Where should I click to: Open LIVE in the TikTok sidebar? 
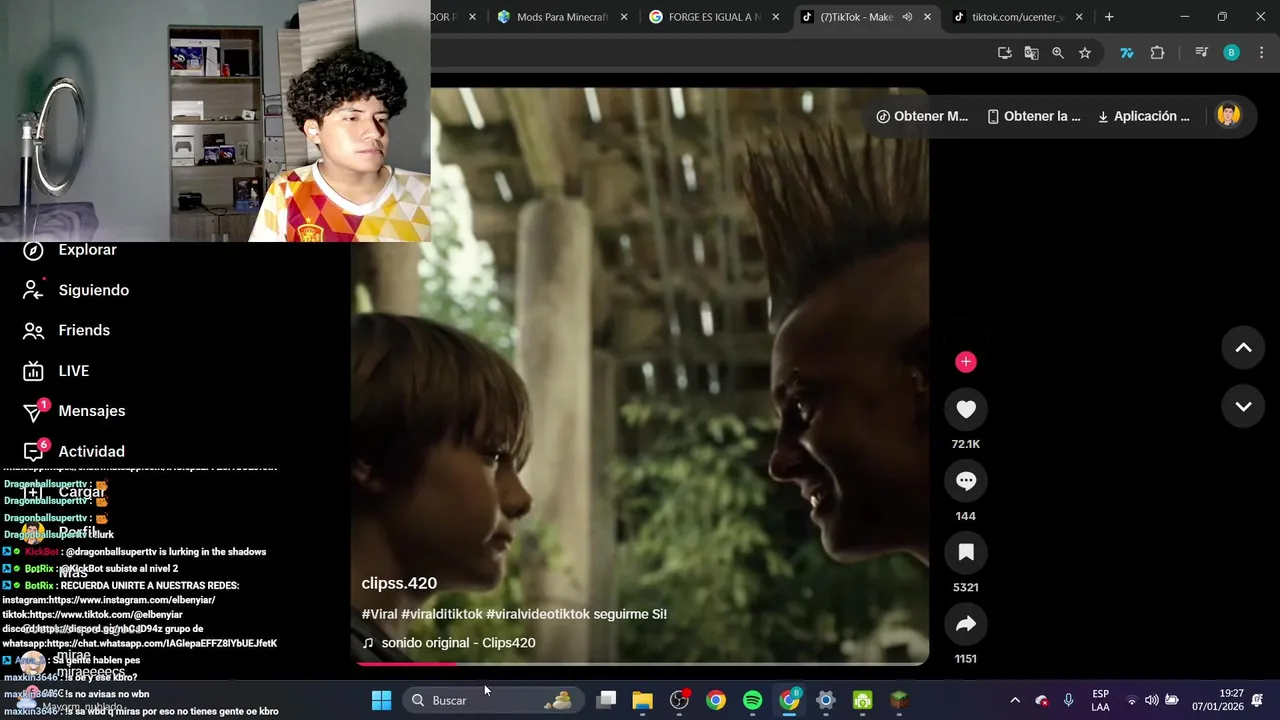click(56, 371)
